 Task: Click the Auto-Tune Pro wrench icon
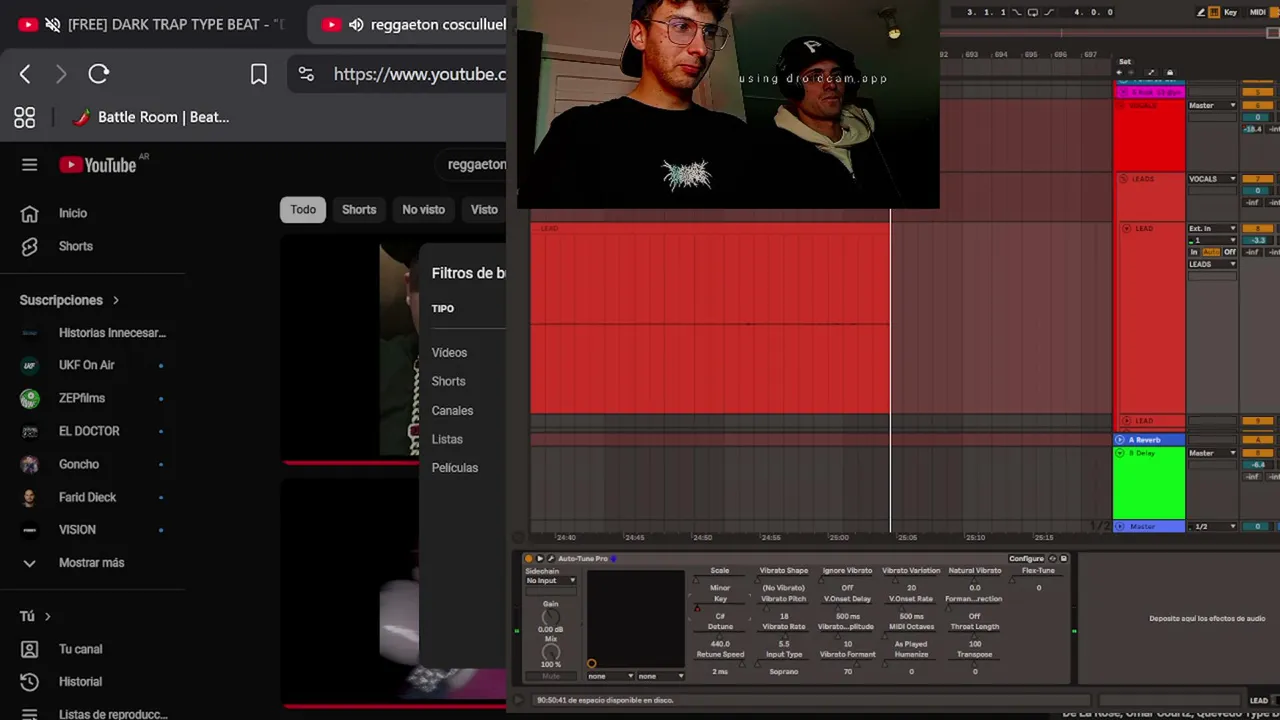click(x=550, y=559)
